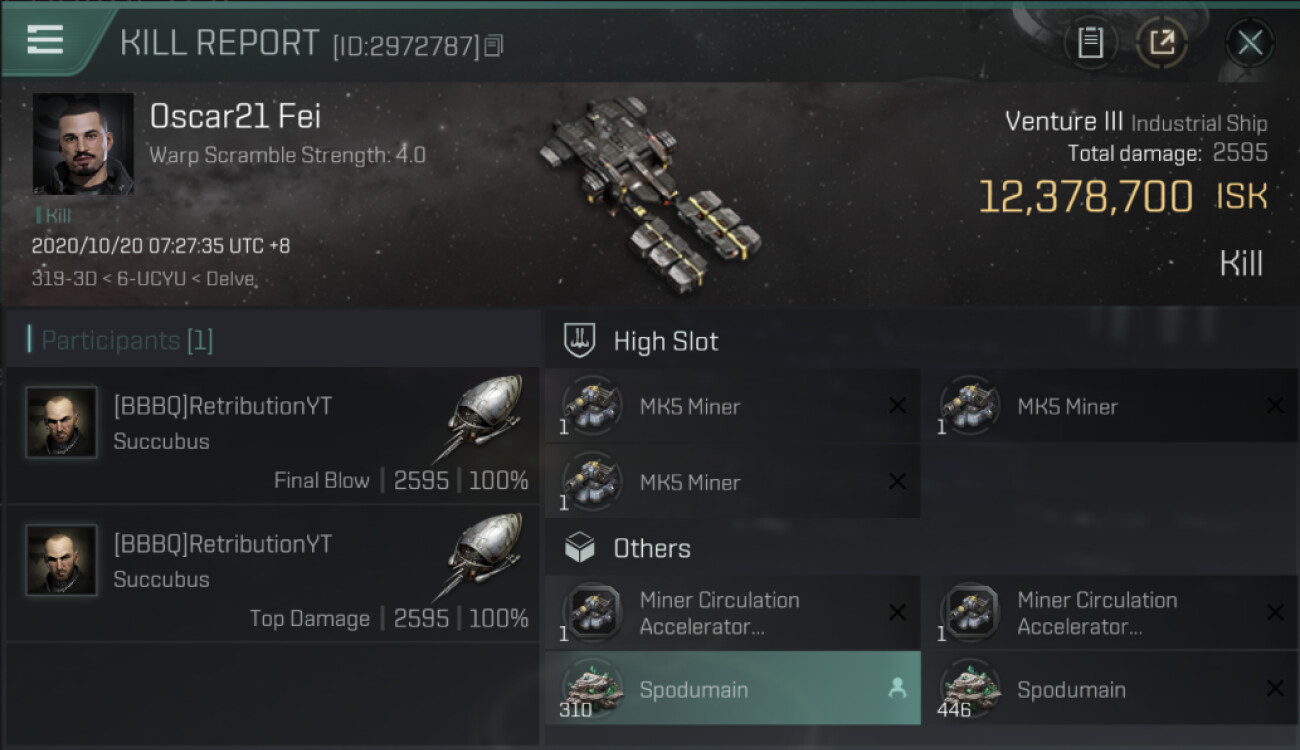
Task: Click the X on right Miner Circulation Accelerator
Action: pyautogui.click(x=1275, y=613)
